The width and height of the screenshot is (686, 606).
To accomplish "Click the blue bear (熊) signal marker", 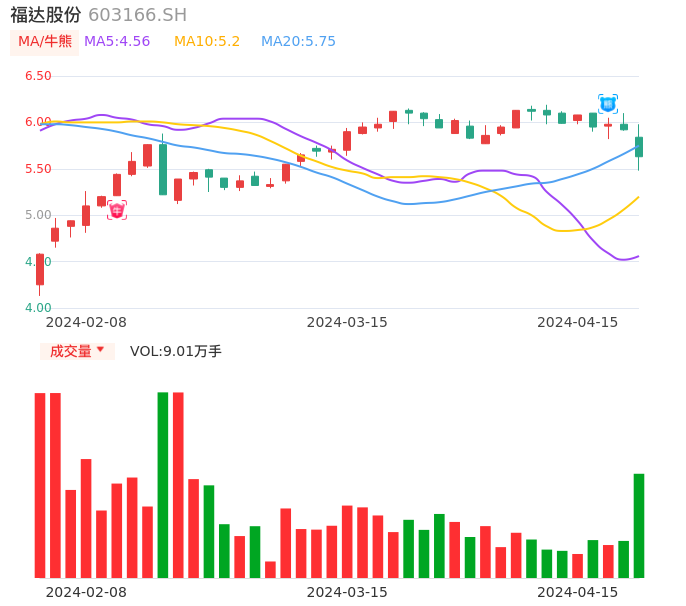I will [x=608, y=104].
